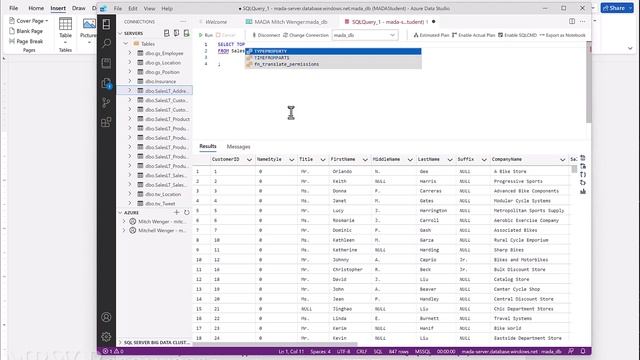This screenshot has width=640, height=360.
Task: Choose TIMEFROMPARTS from the autocomplete list
Action: [x=333, y=58]
